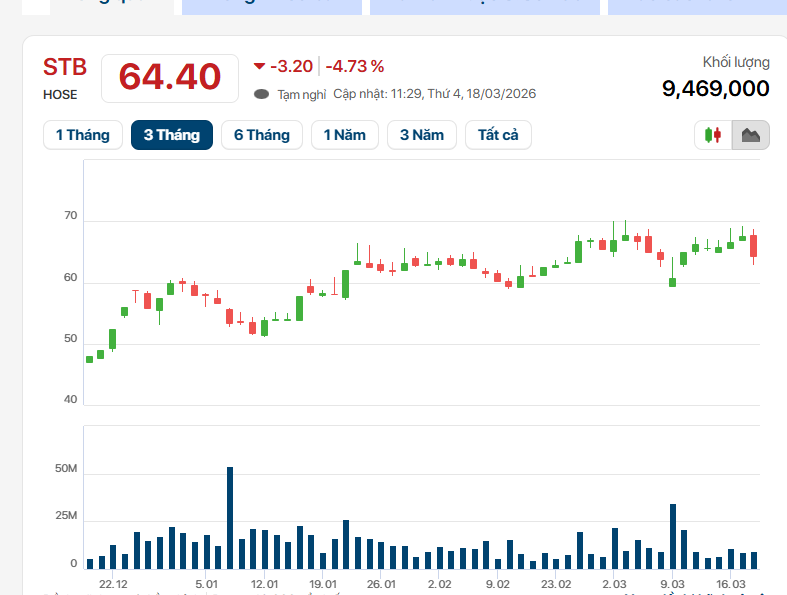Click the 25M volume axis label
The width and height of the screenshot is (787, 595).
pyautogui.click(x=66, y=516)
